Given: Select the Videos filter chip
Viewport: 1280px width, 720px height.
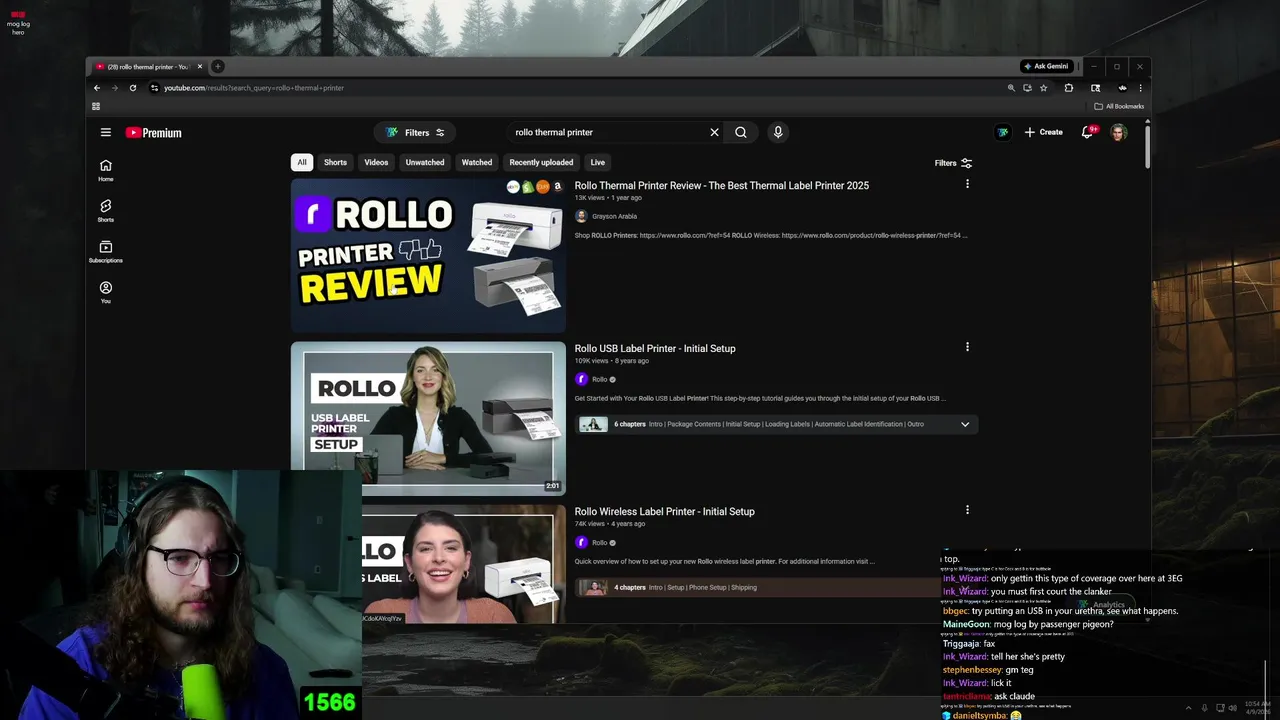Looking at the screenshot, I should point(376,162).
